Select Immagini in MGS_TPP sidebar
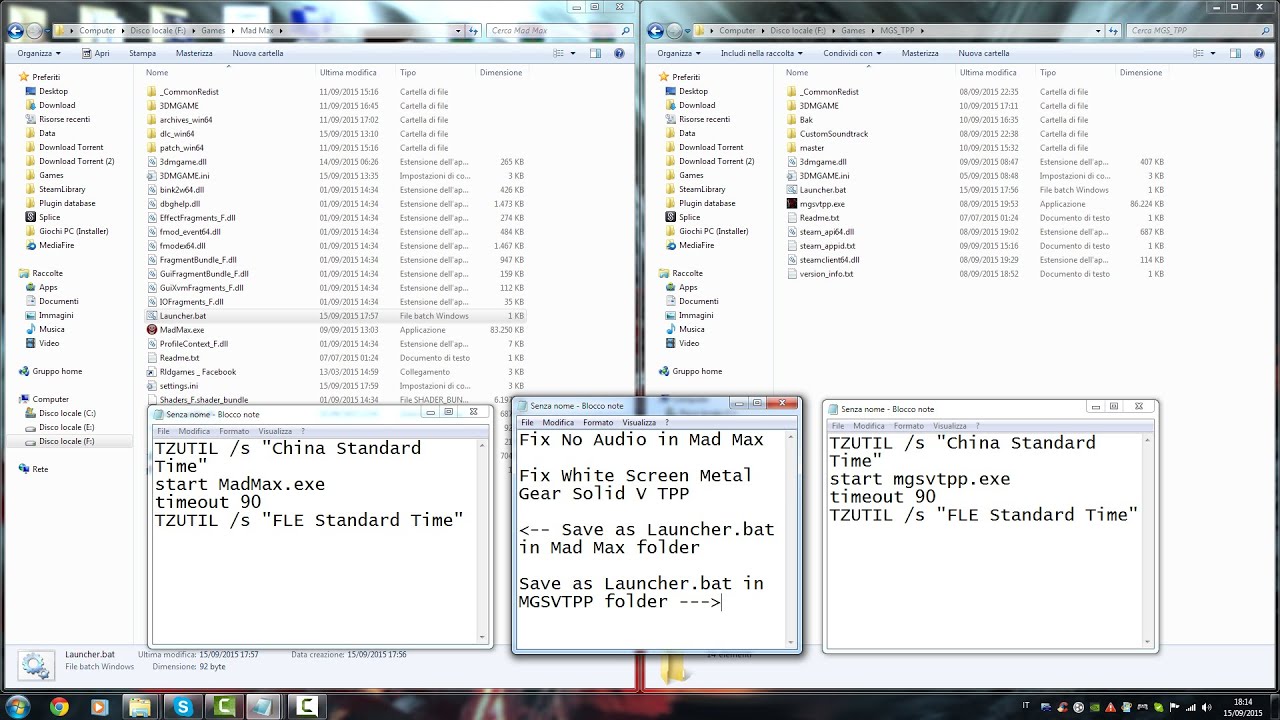 click(696, 315)
